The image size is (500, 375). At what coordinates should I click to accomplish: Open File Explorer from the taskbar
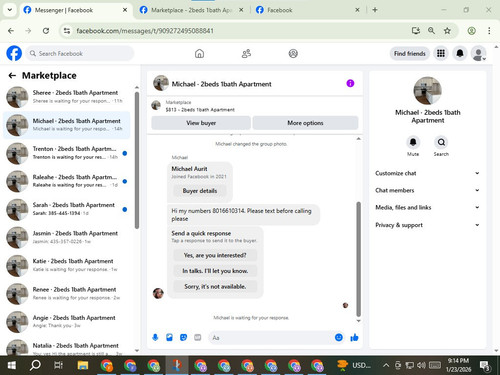(x=83, y=366)
